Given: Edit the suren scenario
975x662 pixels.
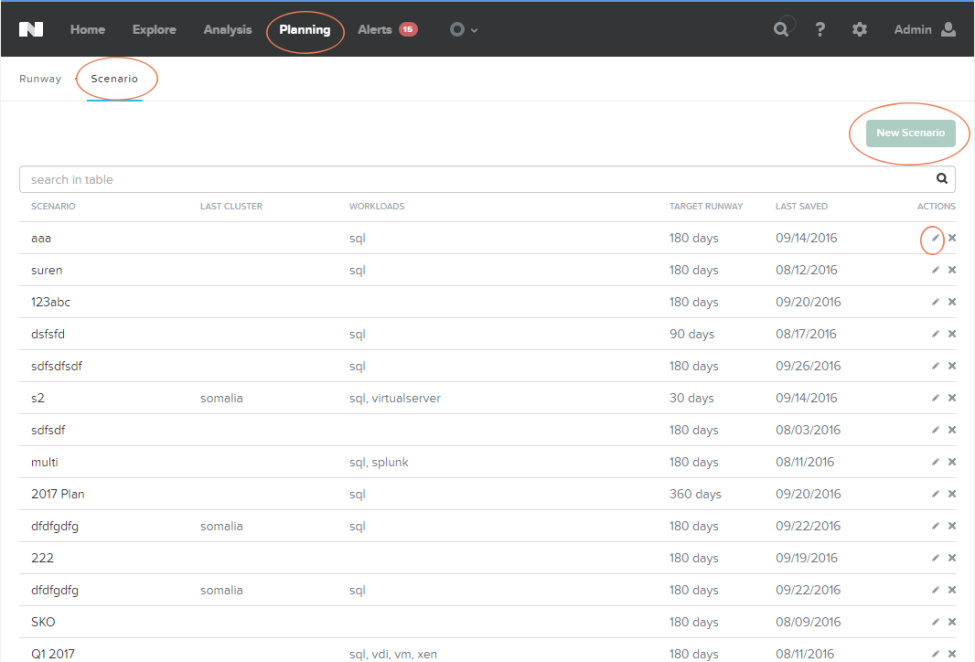Looking at the screenshot, I should pyautogui.click(x=935, y=270).
